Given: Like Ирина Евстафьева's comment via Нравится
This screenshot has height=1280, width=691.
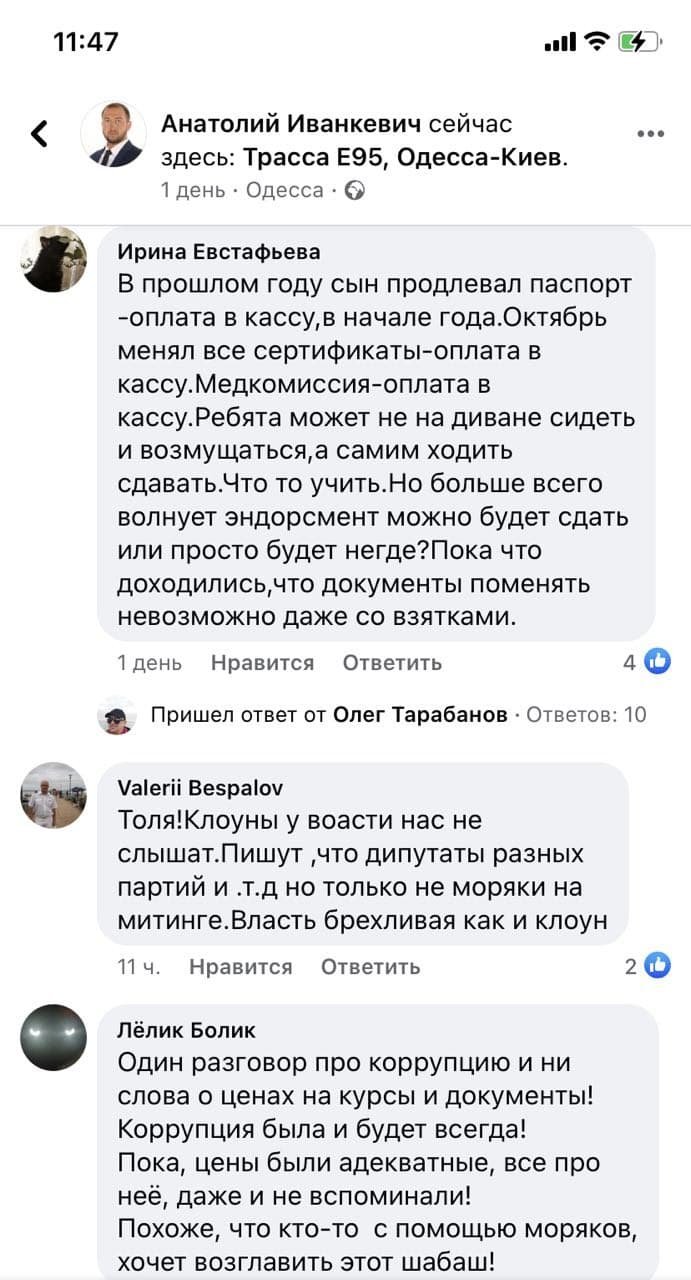Looking at the screenshot, I should (x=262, y=663).
